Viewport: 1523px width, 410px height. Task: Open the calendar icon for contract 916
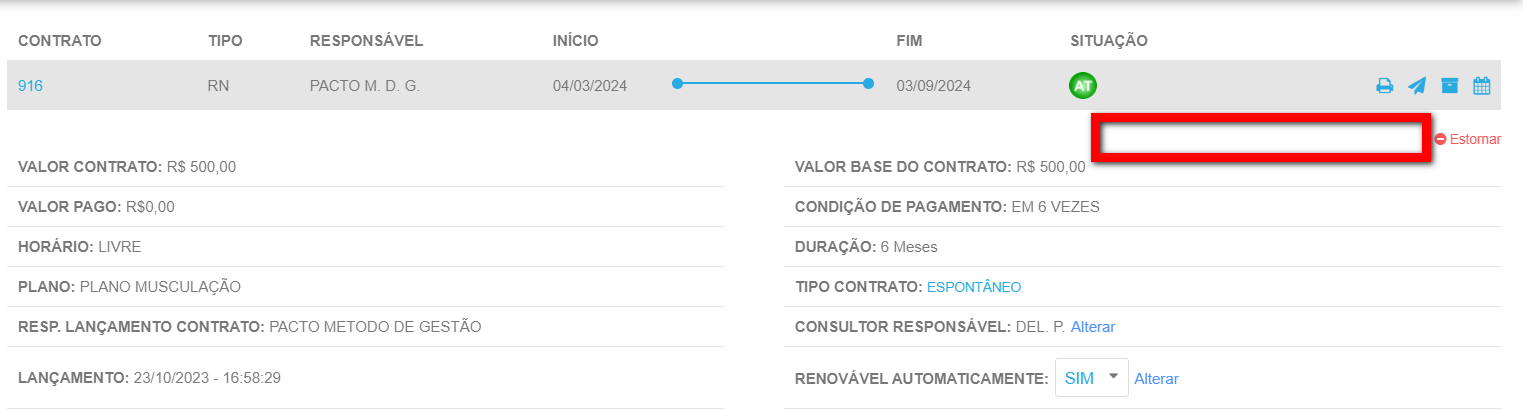pos(1481,86)
